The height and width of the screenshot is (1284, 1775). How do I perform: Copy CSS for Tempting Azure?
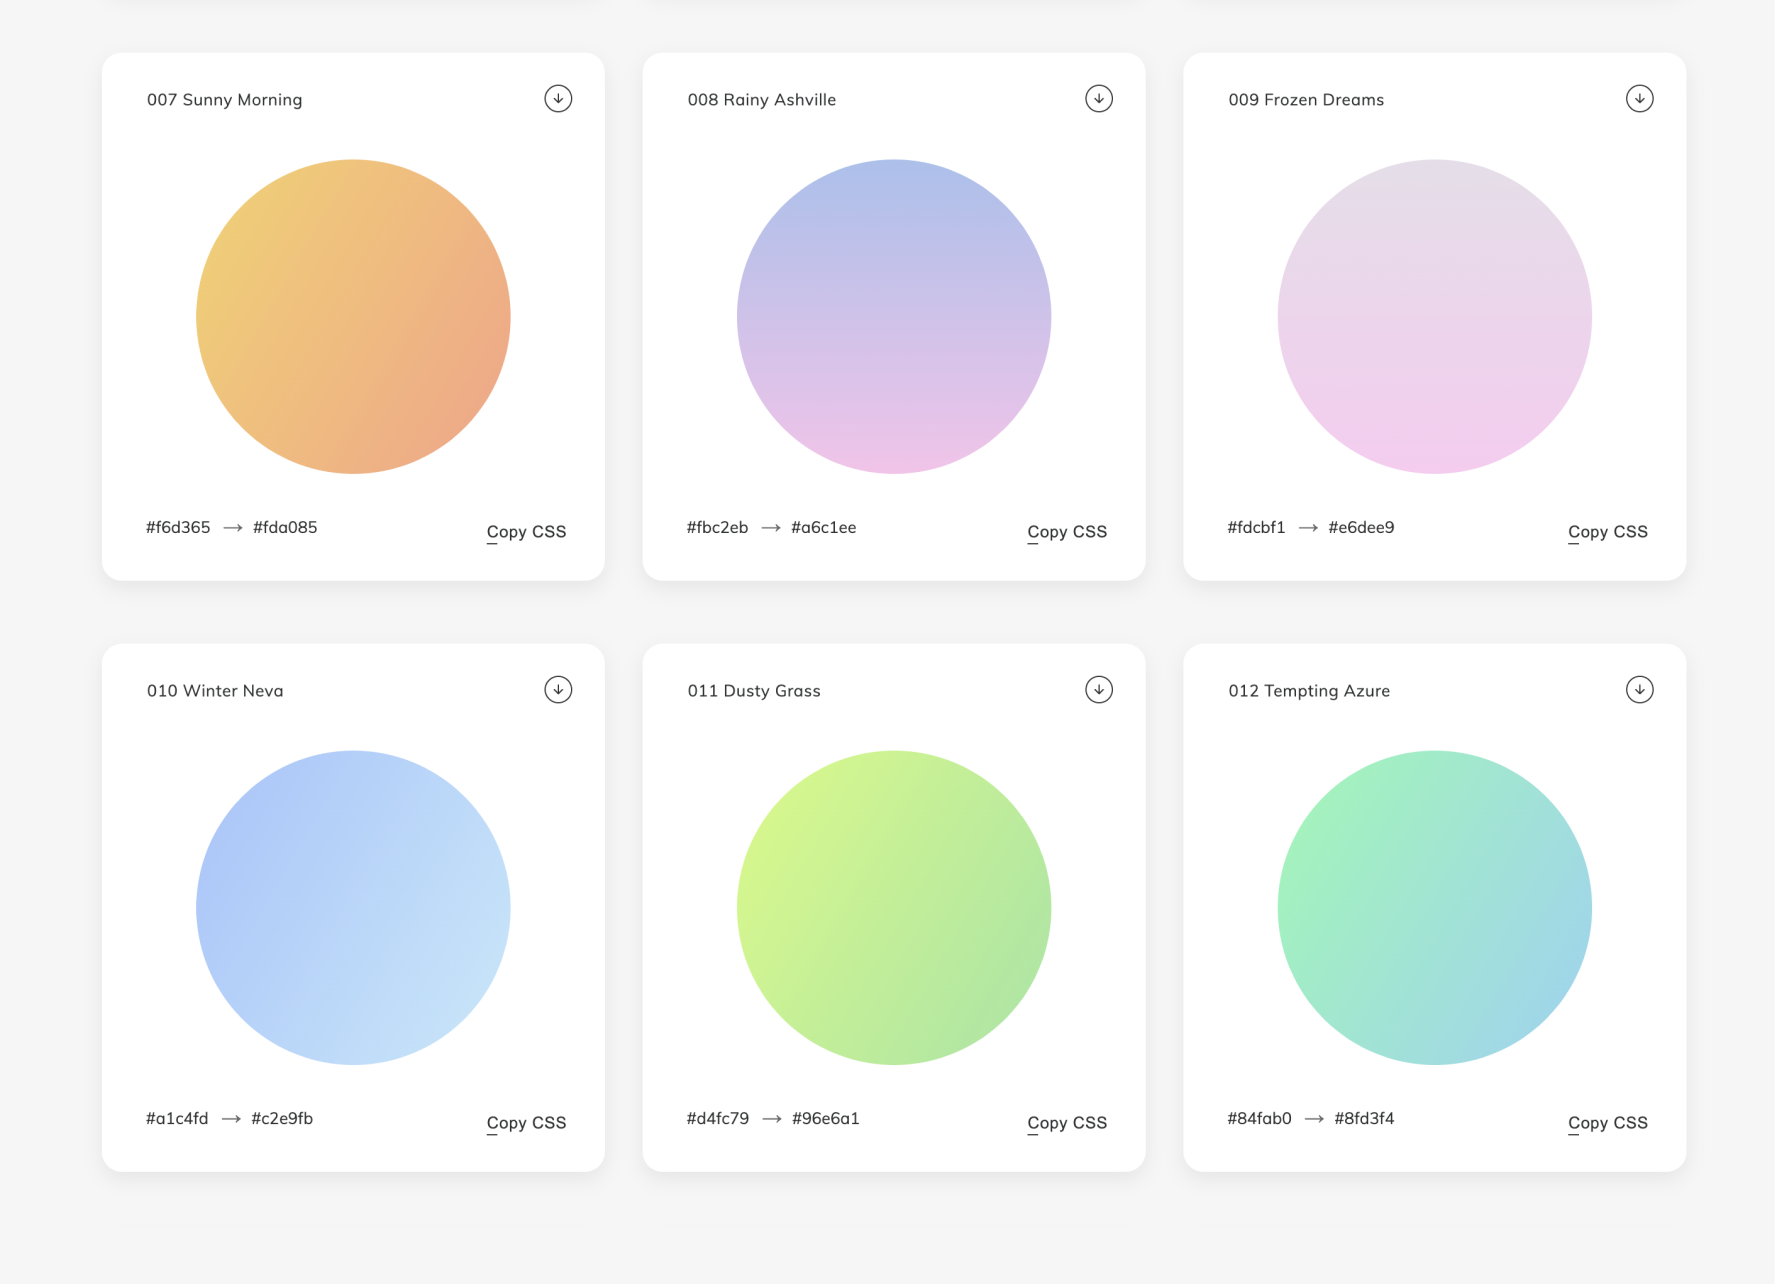point(1608,1123)
